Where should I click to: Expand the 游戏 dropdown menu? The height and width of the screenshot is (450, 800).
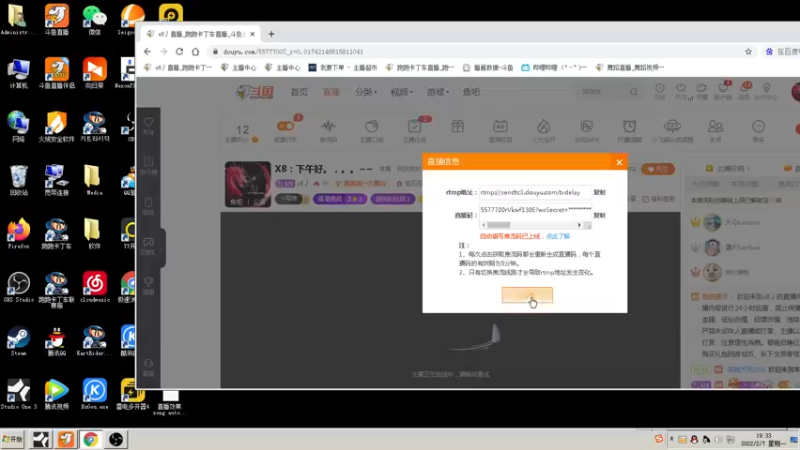point(437,92)
